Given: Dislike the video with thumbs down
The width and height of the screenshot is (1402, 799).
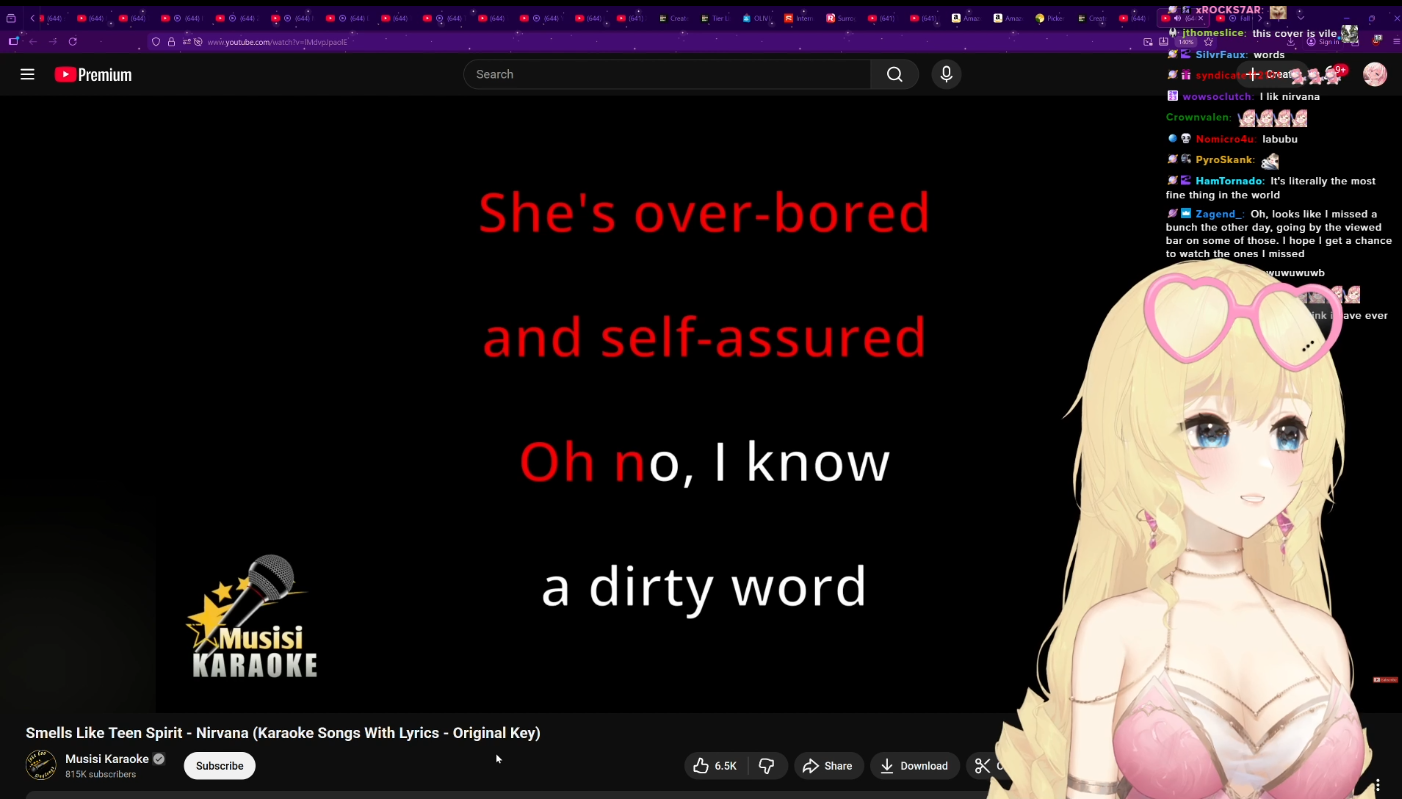Looking at the screenshot, I should [767, 766].
